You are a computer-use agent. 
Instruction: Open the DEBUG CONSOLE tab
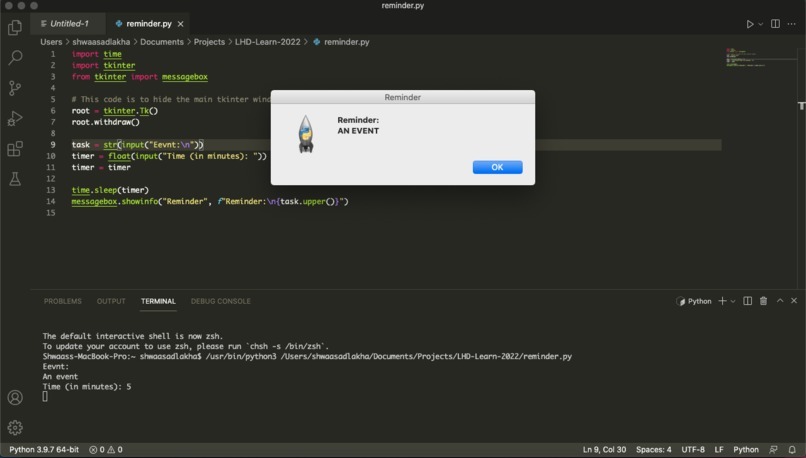point(221,301)
